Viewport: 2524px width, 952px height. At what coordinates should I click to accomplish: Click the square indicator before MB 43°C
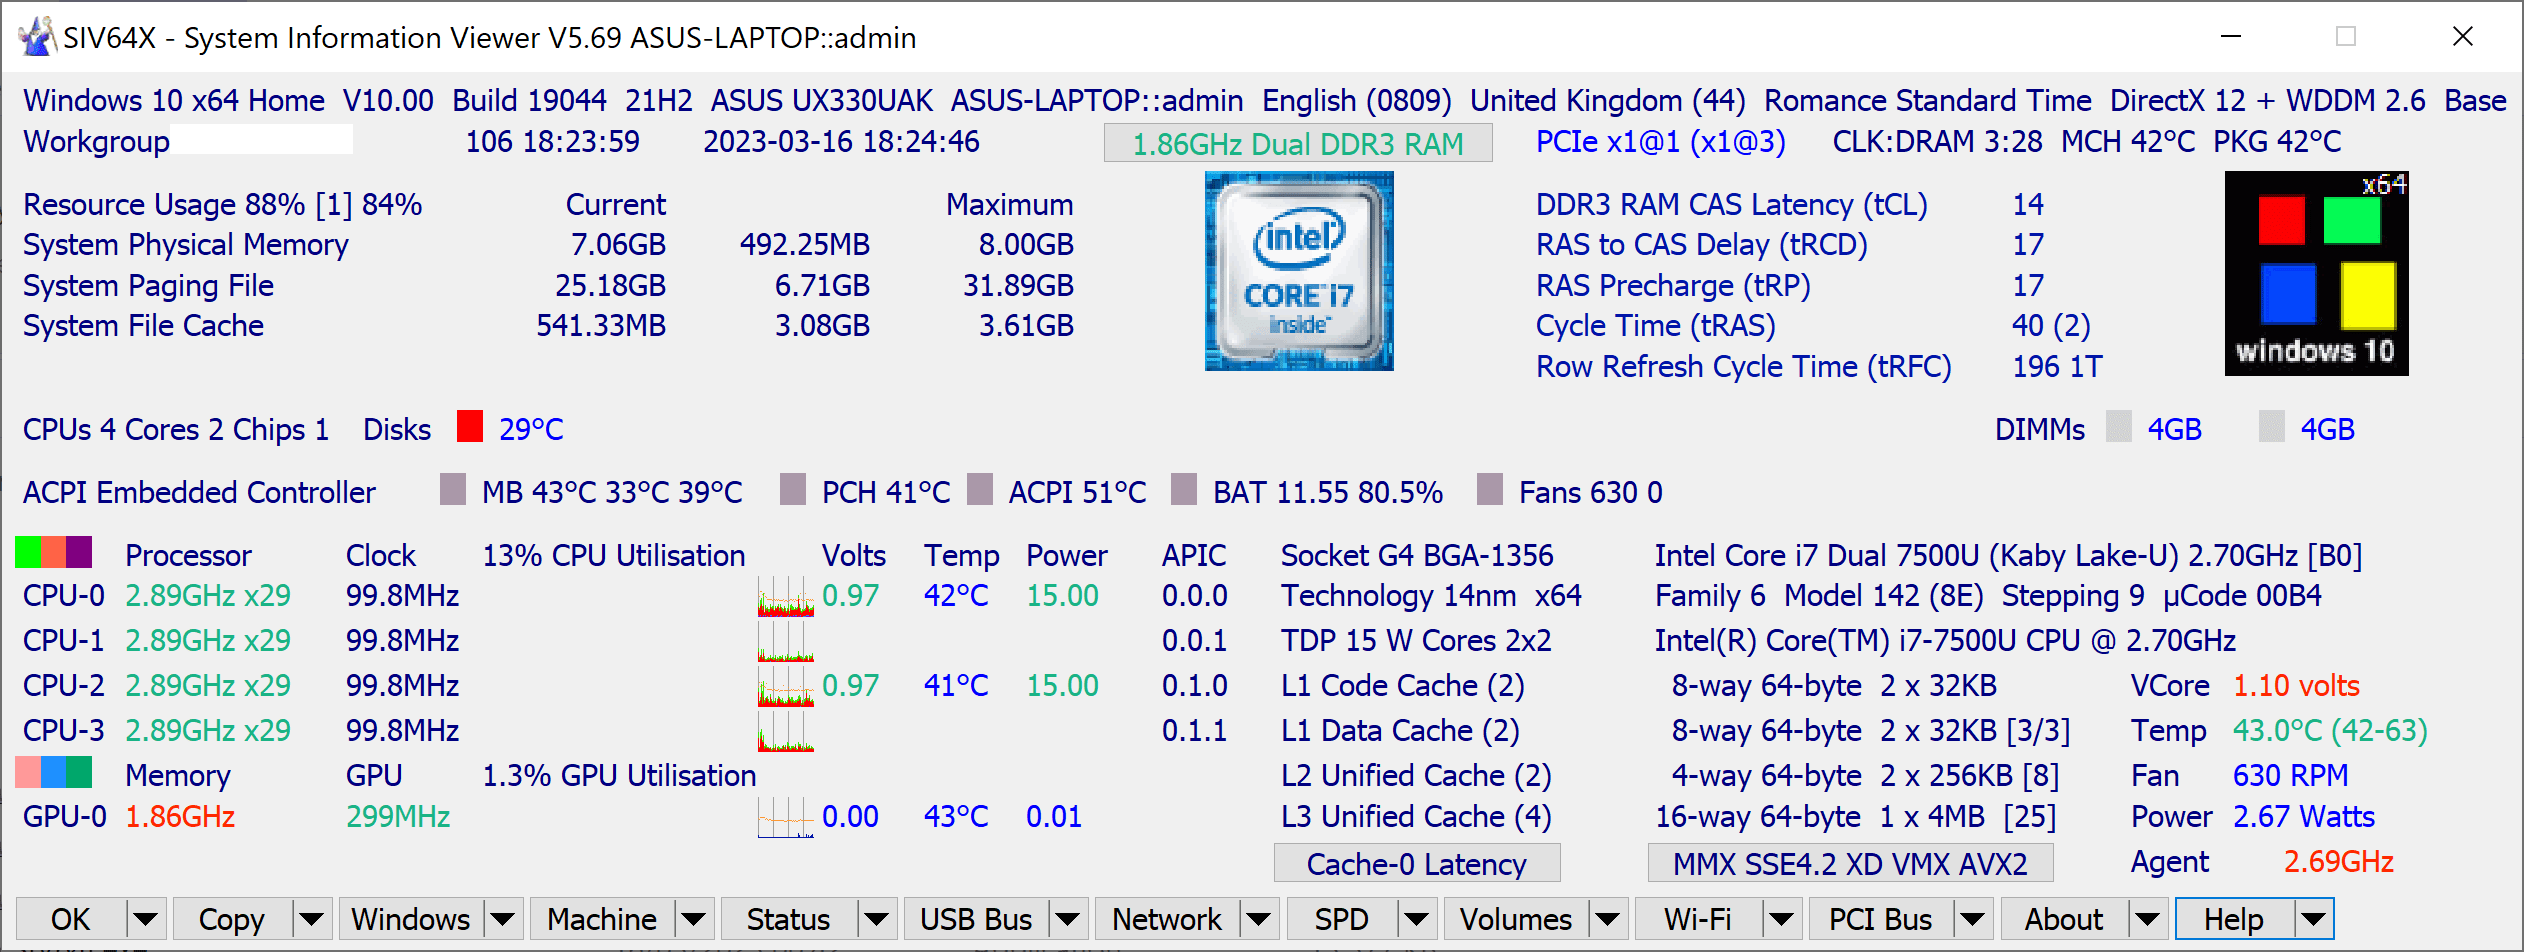click(x=453, y=489)
